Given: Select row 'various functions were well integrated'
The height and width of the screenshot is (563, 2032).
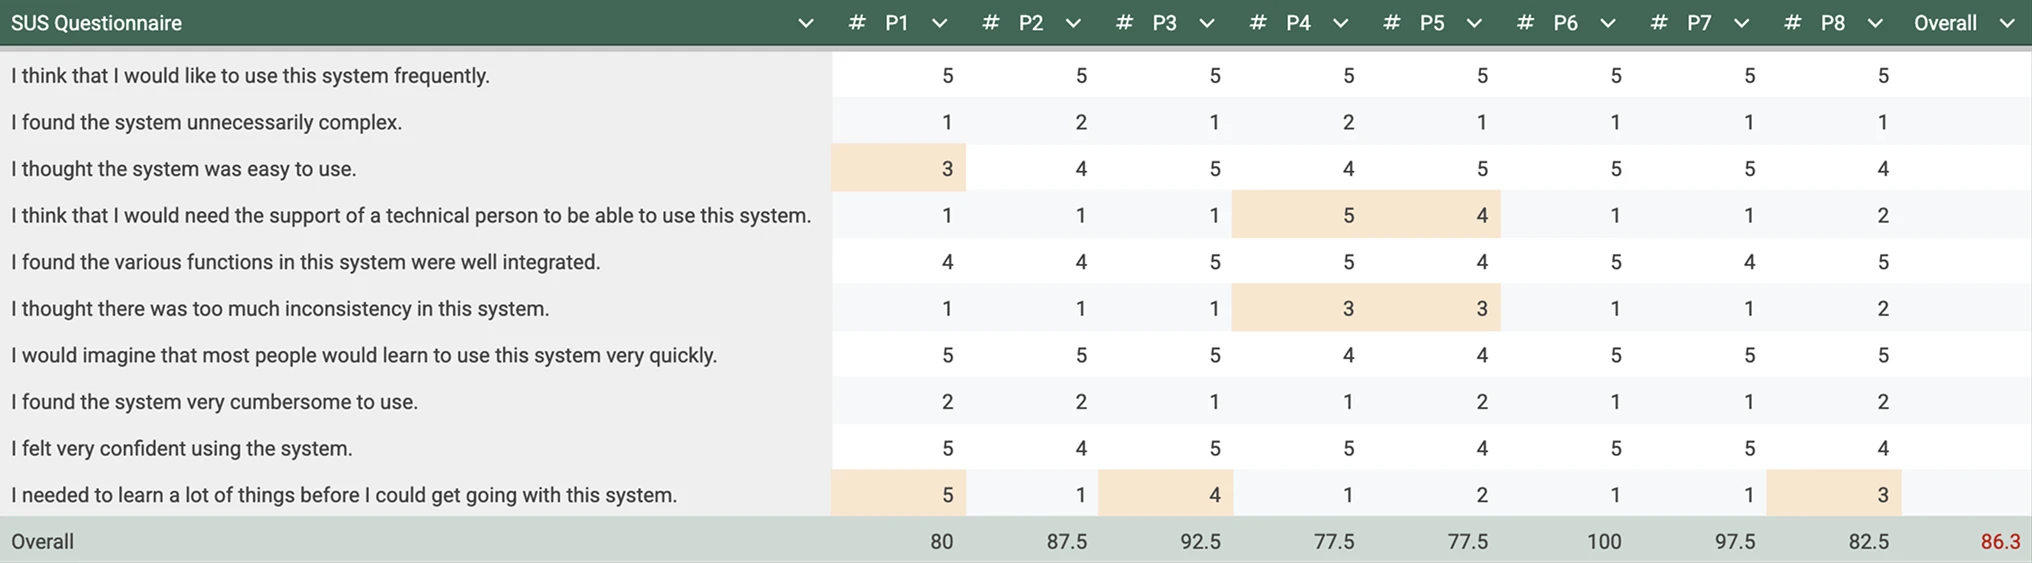Looking at the screenshot, I should (1016, 262).
